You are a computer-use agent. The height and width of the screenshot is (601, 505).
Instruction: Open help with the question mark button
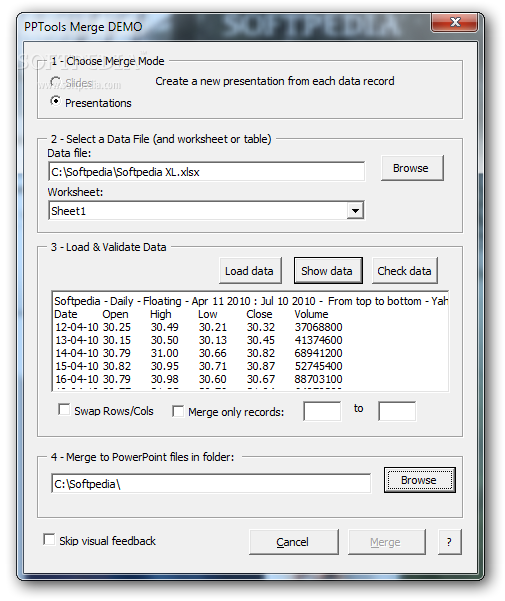pyautogui.click(x=450, y=542)
